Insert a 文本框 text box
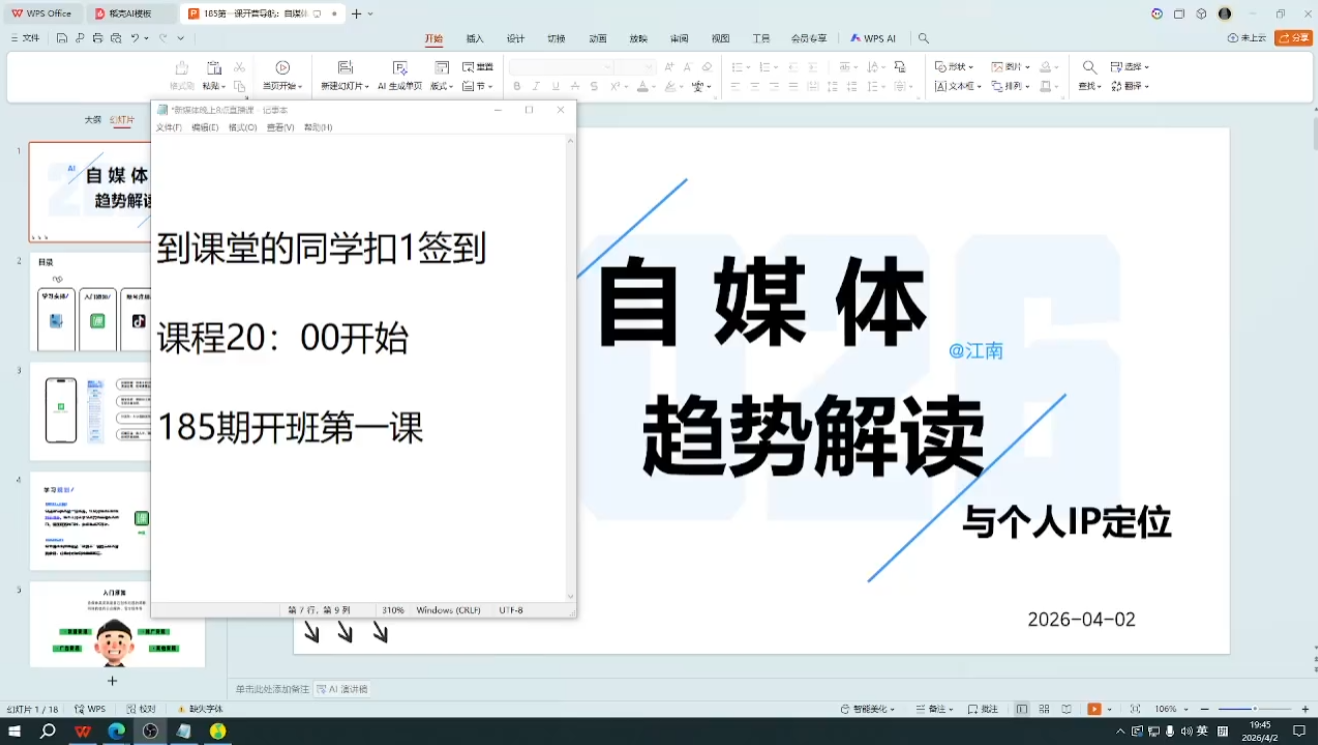This screenshot has height=745, width=1318. click(x=958, y=87)
